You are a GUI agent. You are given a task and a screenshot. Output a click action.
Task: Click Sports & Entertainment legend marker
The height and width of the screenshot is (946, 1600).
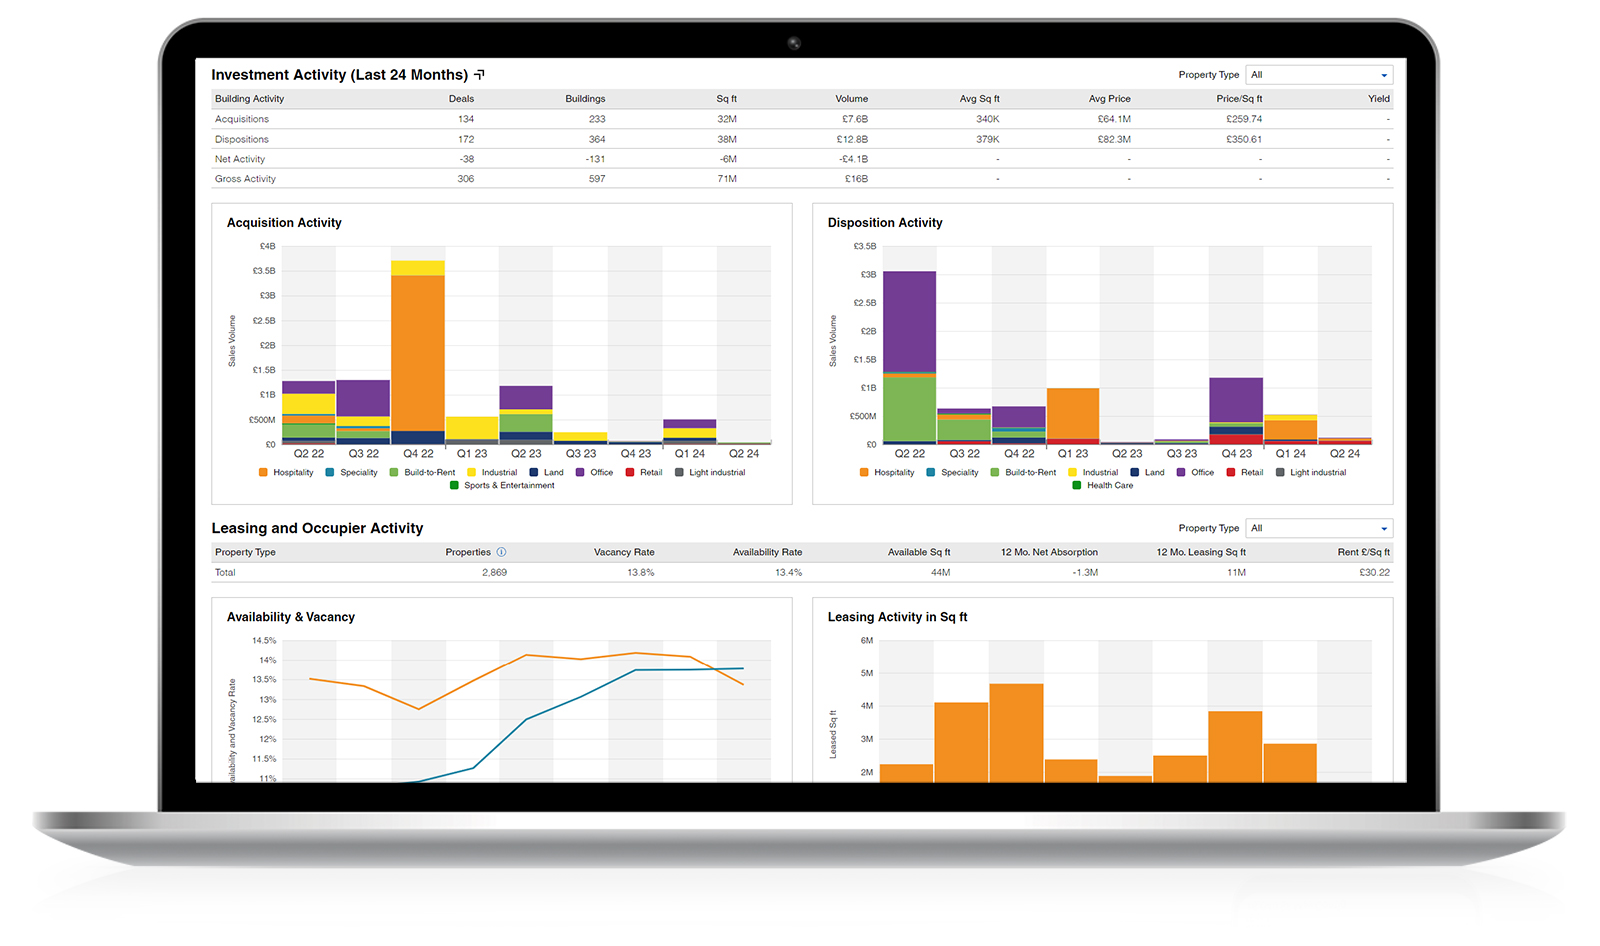pos(454,485)
